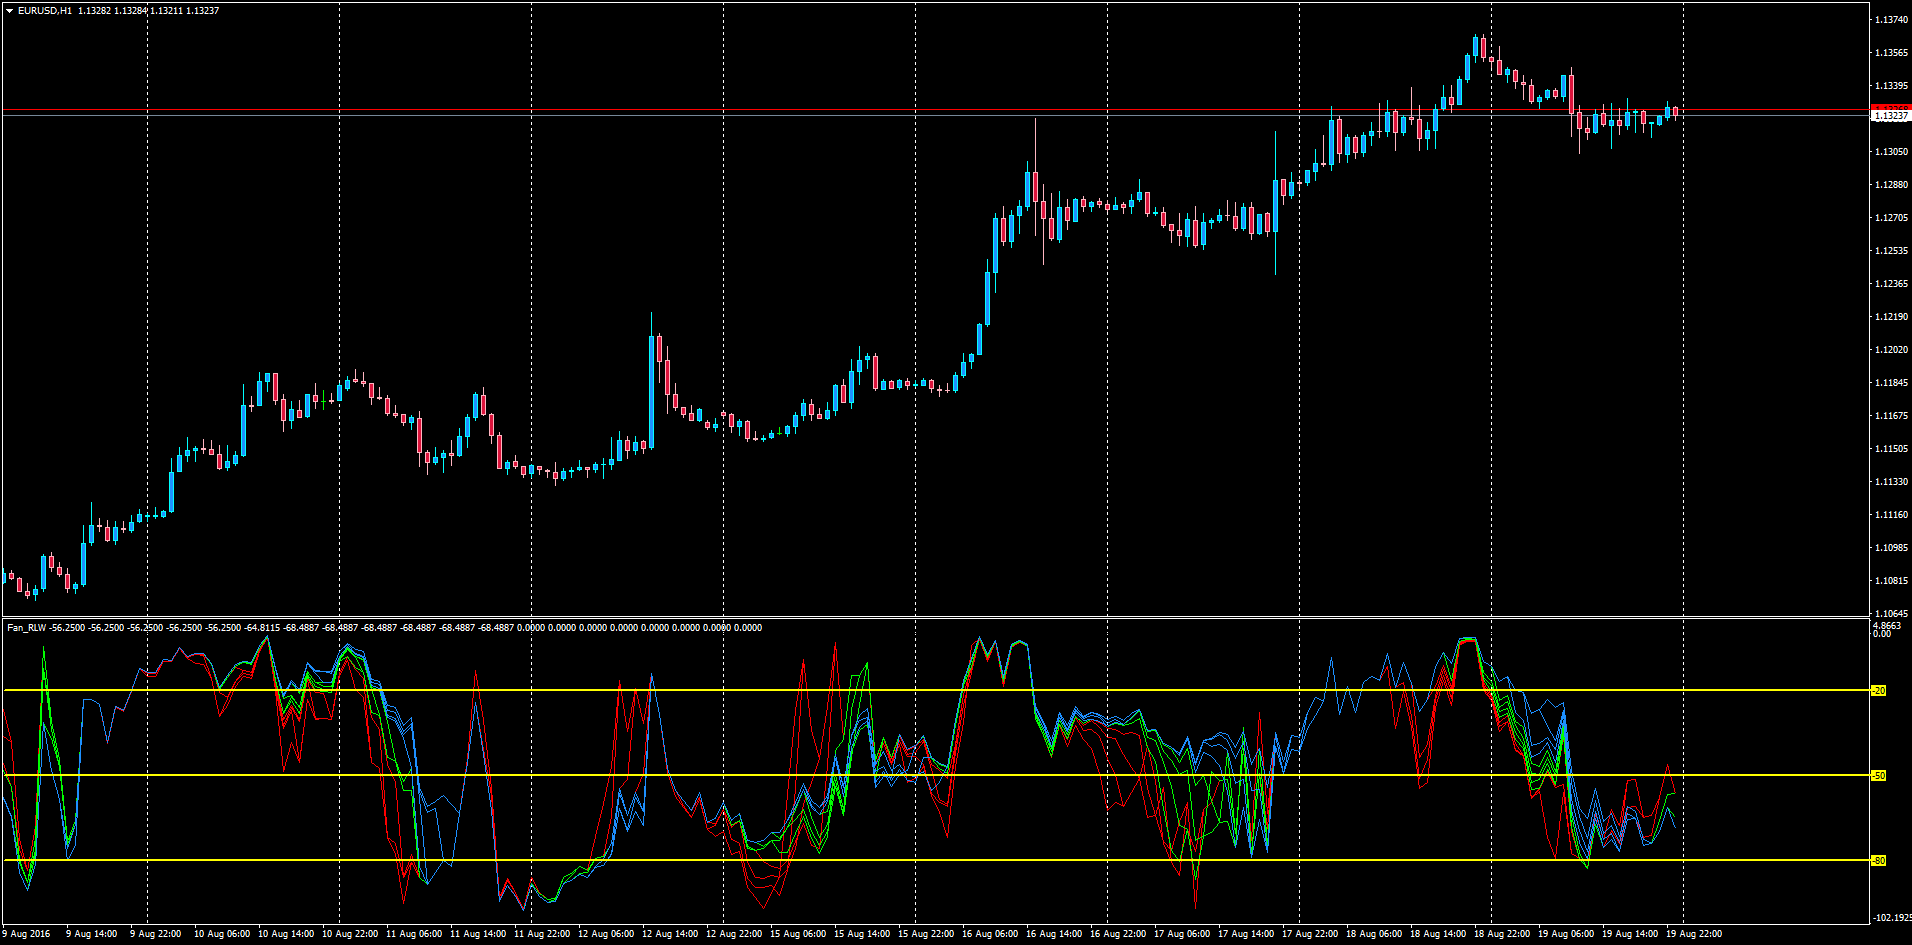Select the 1.13211 low value in chart header
The height and width of the screenshot is (945, 1912).
pyautogui.click(x=166, y=11)
